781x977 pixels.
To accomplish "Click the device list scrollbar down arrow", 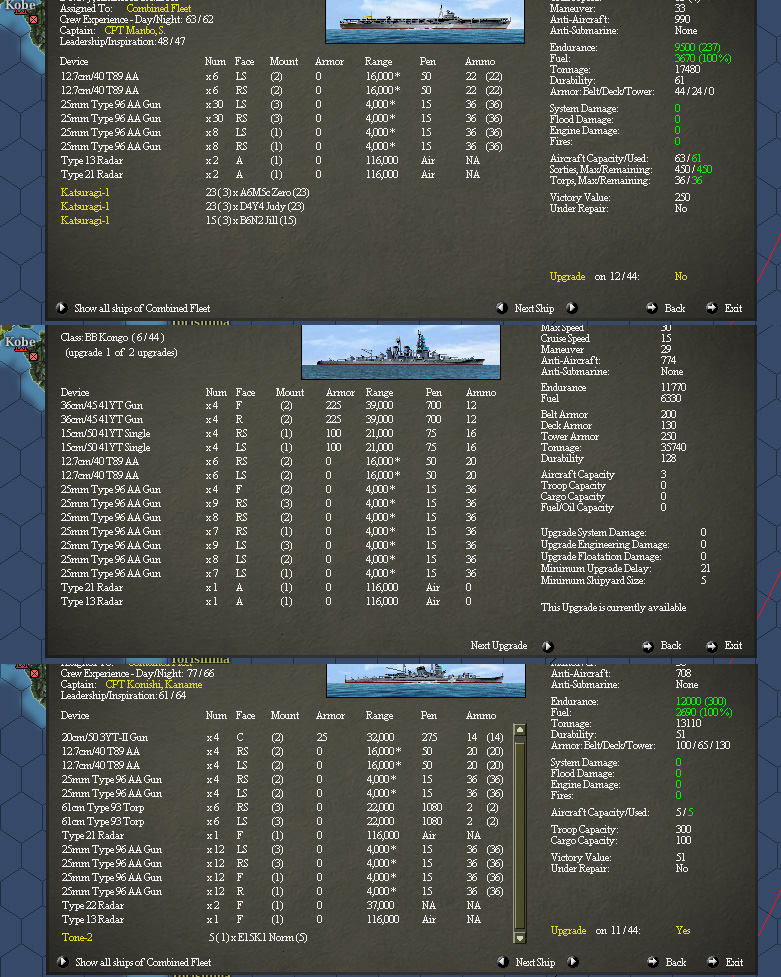I will point(520,937).
